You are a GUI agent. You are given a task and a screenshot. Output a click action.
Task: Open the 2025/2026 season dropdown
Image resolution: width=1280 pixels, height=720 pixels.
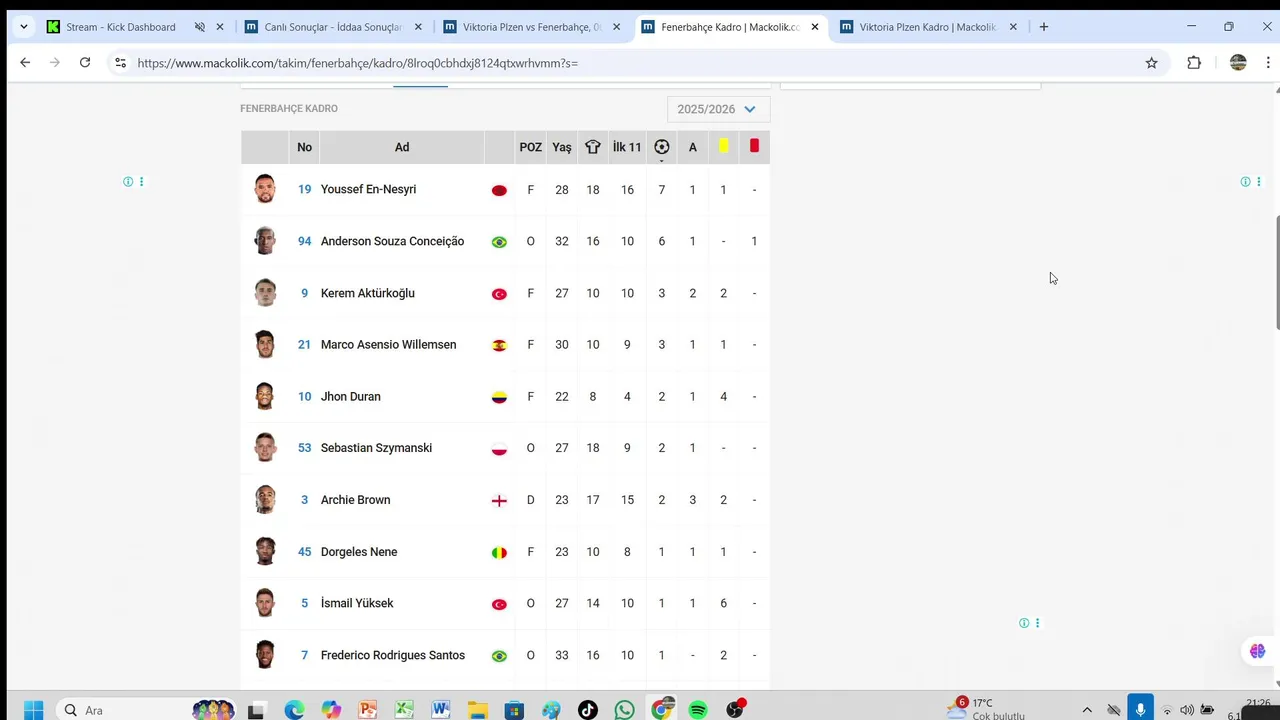click(718, 109)
